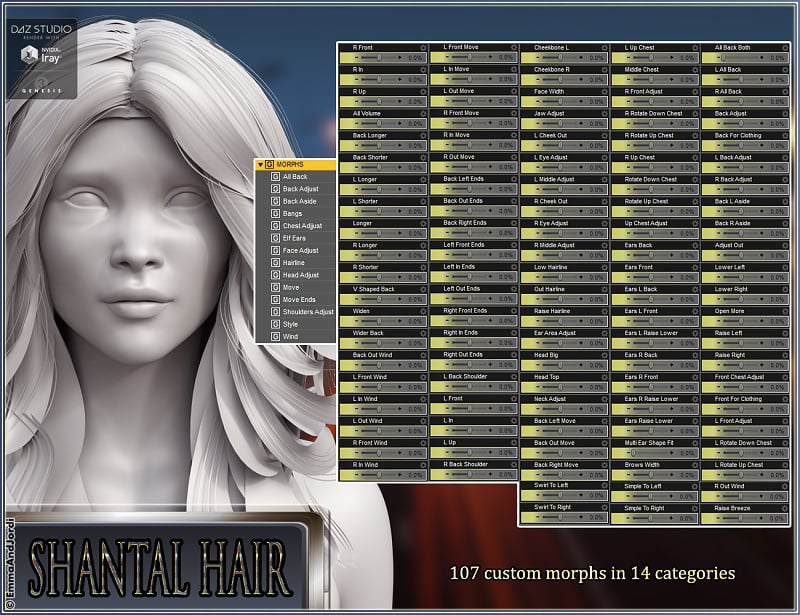Open the Back Aside category
The height and width of the screenshot is (615, 800).
coord(299,201)
